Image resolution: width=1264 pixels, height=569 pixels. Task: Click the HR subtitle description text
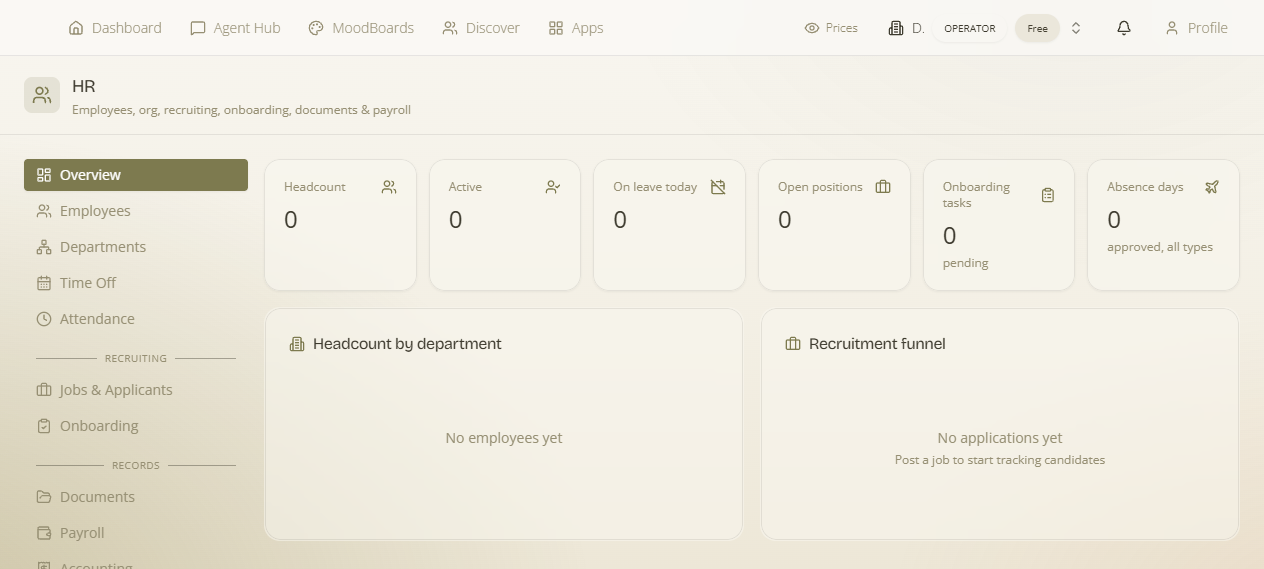241,110
